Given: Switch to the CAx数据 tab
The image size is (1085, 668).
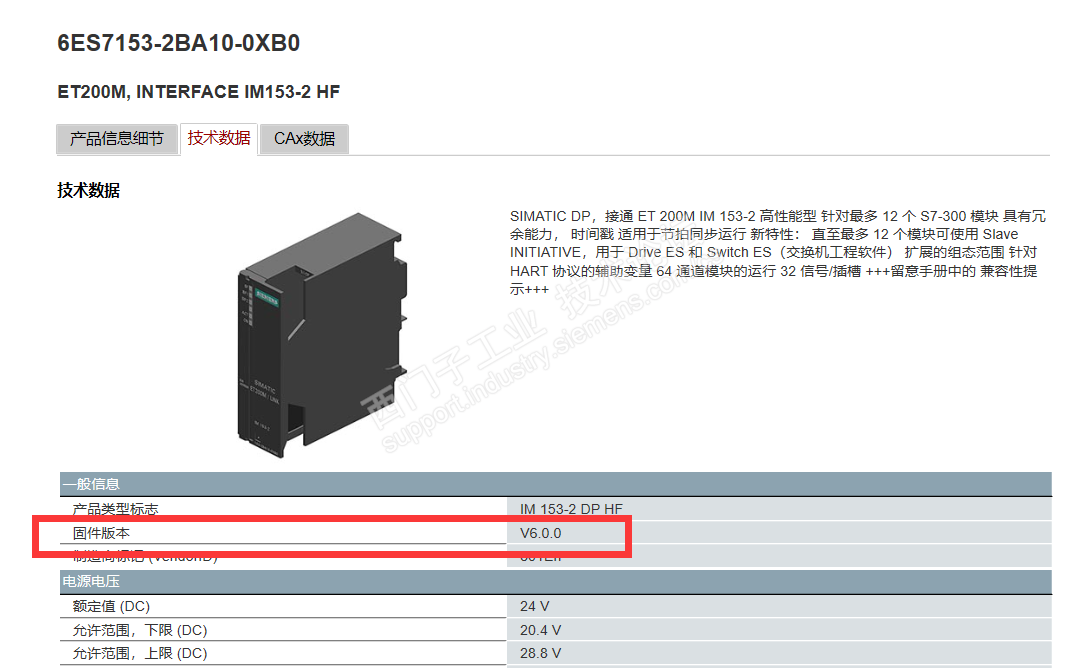Looking at the screenshot, I should (304, 138).
